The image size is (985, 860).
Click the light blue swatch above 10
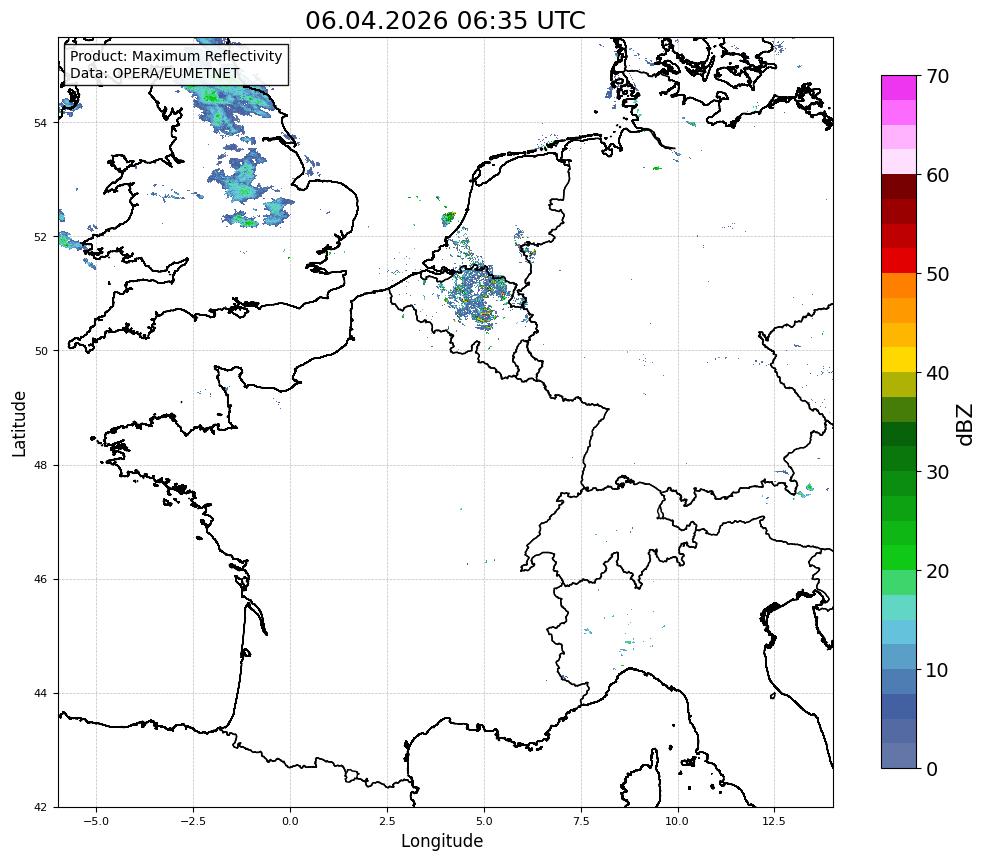coord(899,657)
